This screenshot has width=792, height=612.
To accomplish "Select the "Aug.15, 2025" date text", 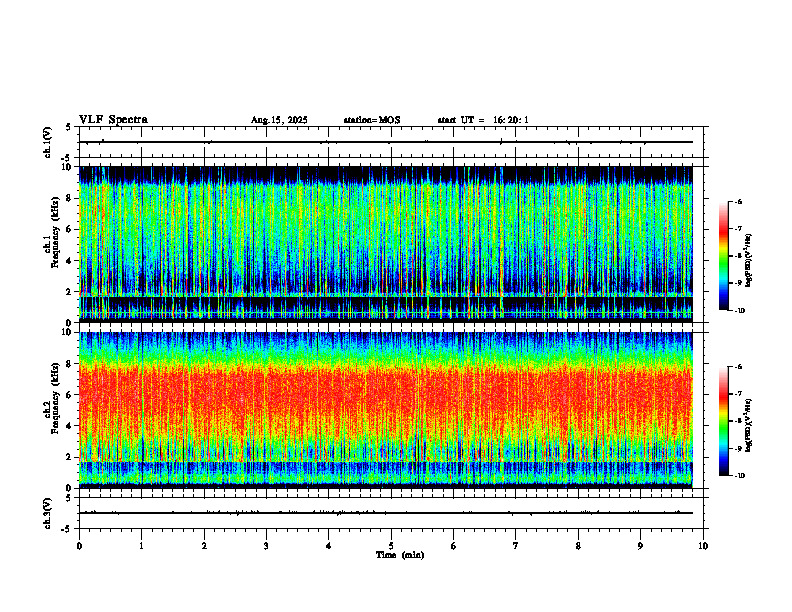I will point(279,120).
